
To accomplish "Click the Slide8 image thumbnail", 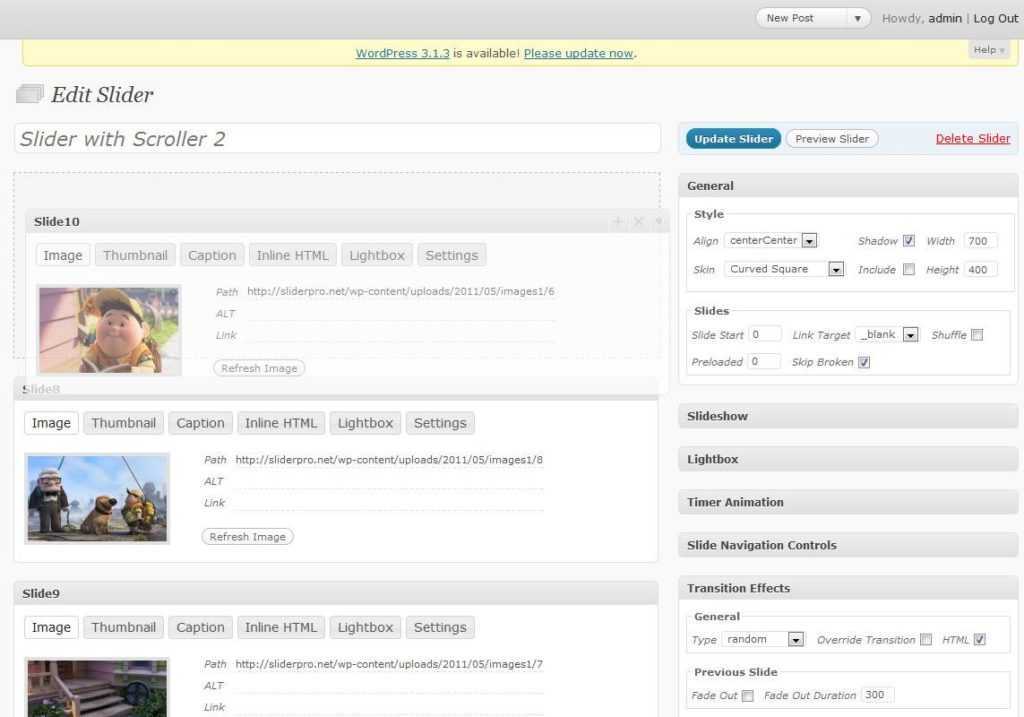I will click(x=97, y=498).
